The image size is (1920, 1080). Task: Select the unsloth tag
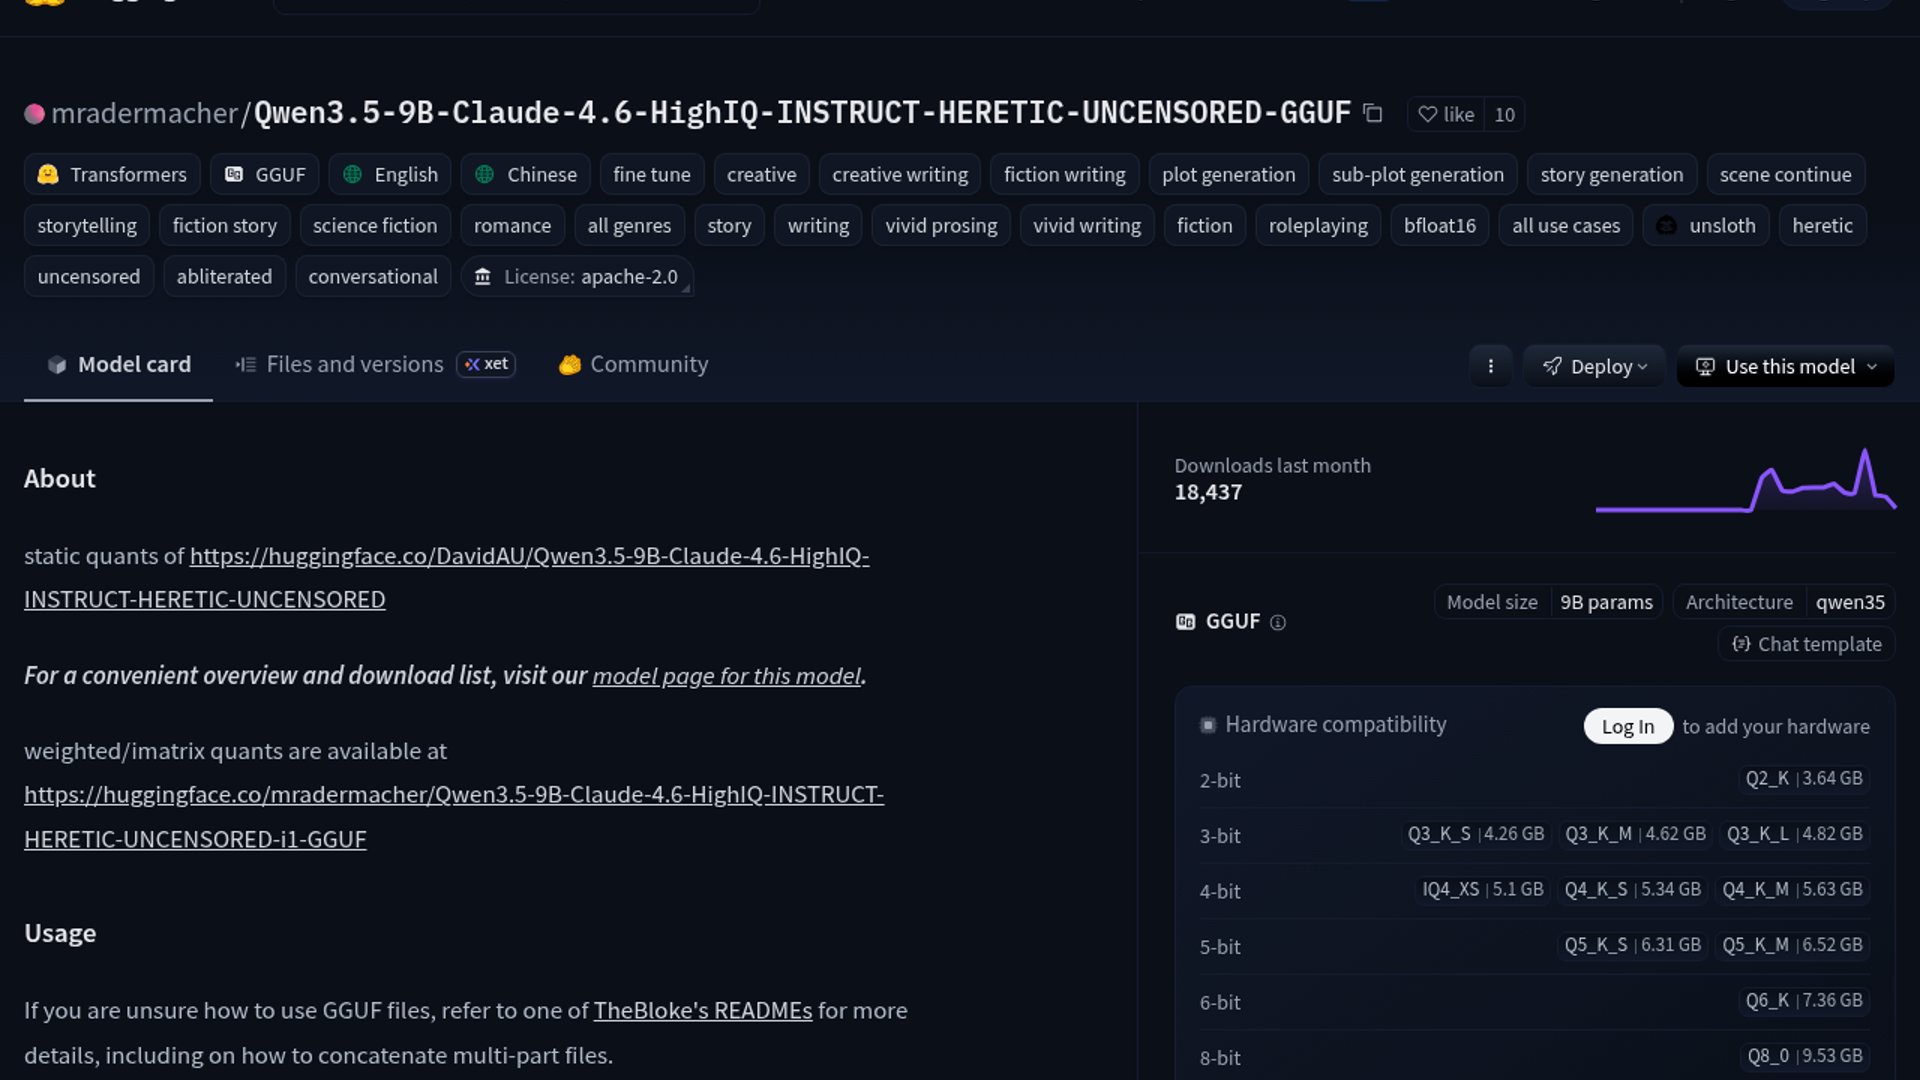coord(1705,226)
